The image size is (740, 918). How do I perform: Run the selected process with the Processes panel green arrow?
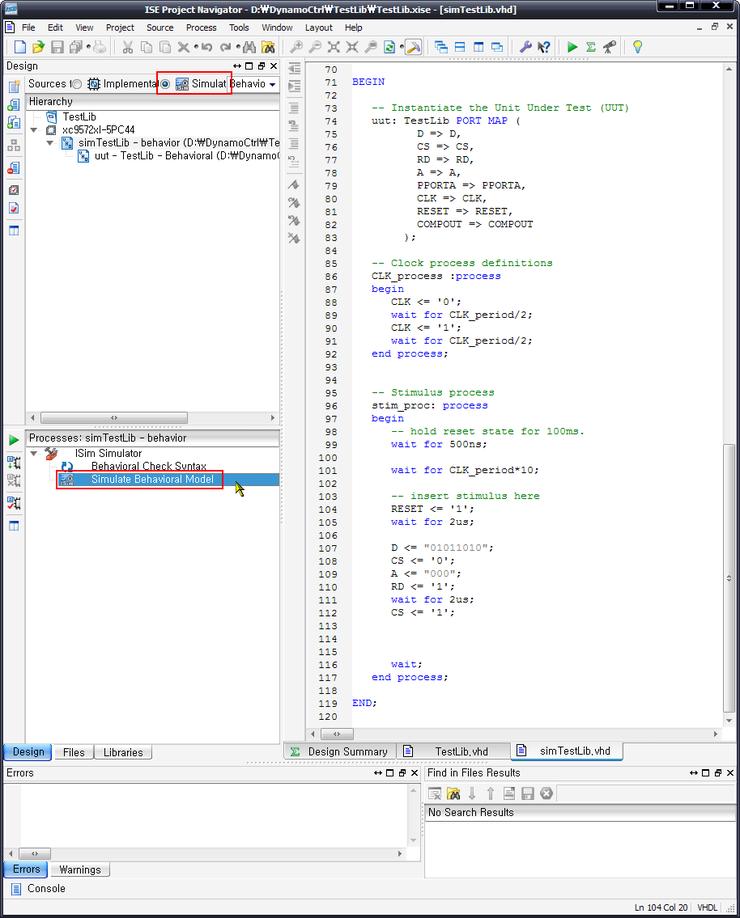(14, 439)
